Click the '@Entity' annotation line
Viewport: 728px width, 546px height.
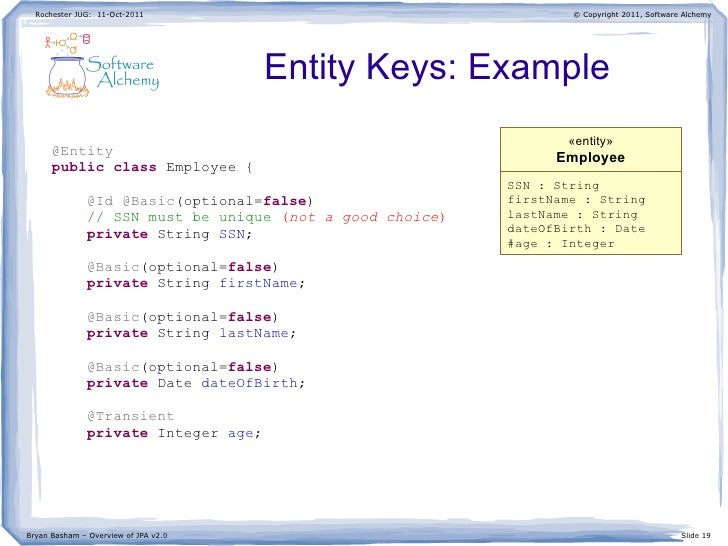[82, 151]
